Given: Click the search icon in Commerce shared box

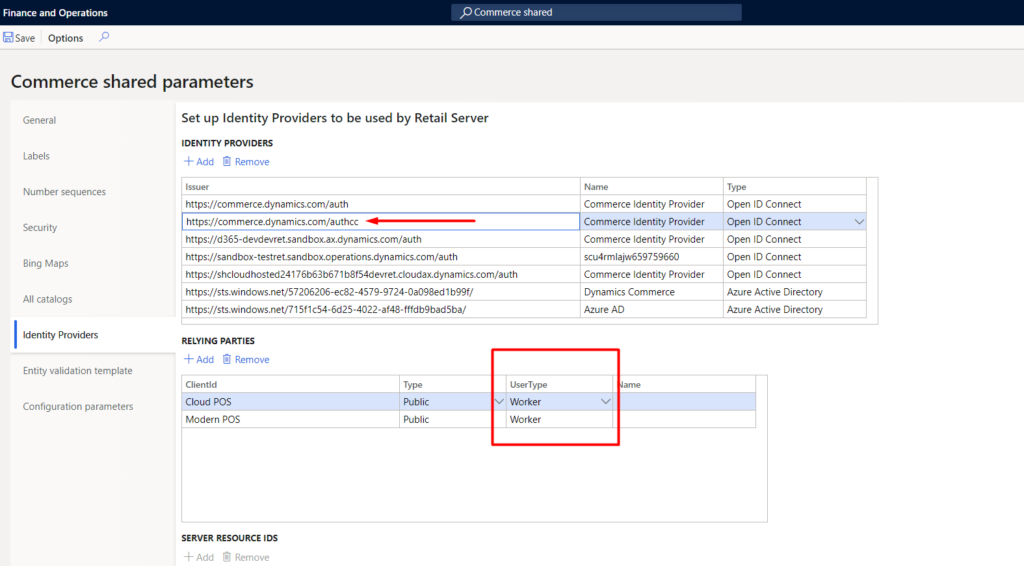Looking at the screenshot, I should [466, 12].
